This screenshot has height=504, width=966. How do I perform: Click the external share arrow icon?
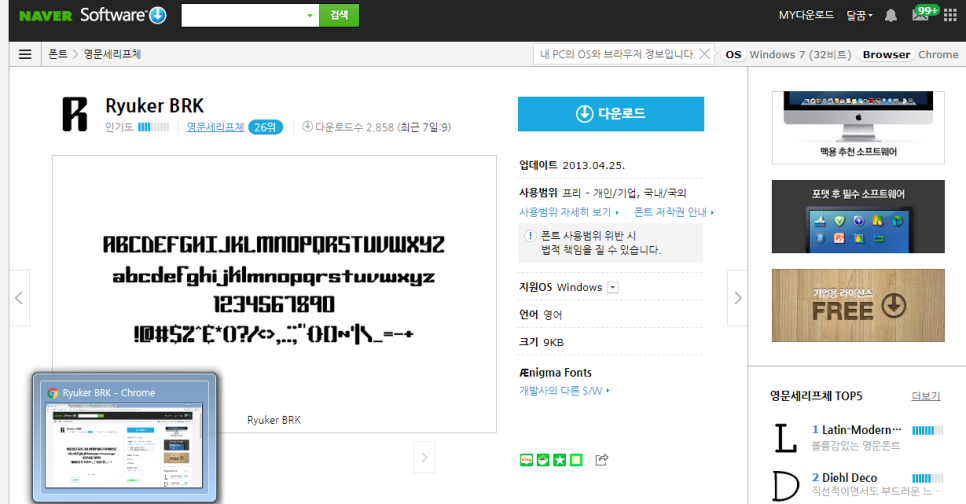tap(602, 460)
